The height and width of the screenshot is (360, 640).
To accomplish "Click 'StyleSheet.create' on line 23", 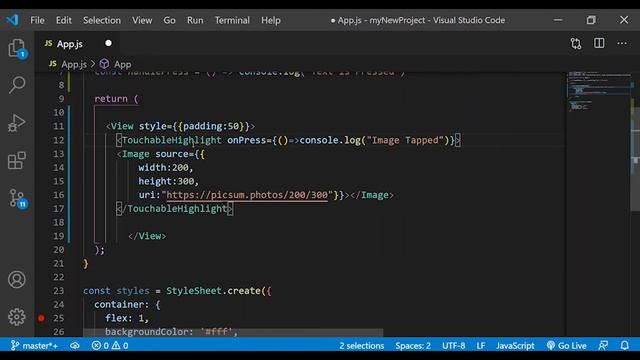I will point(213,291).
